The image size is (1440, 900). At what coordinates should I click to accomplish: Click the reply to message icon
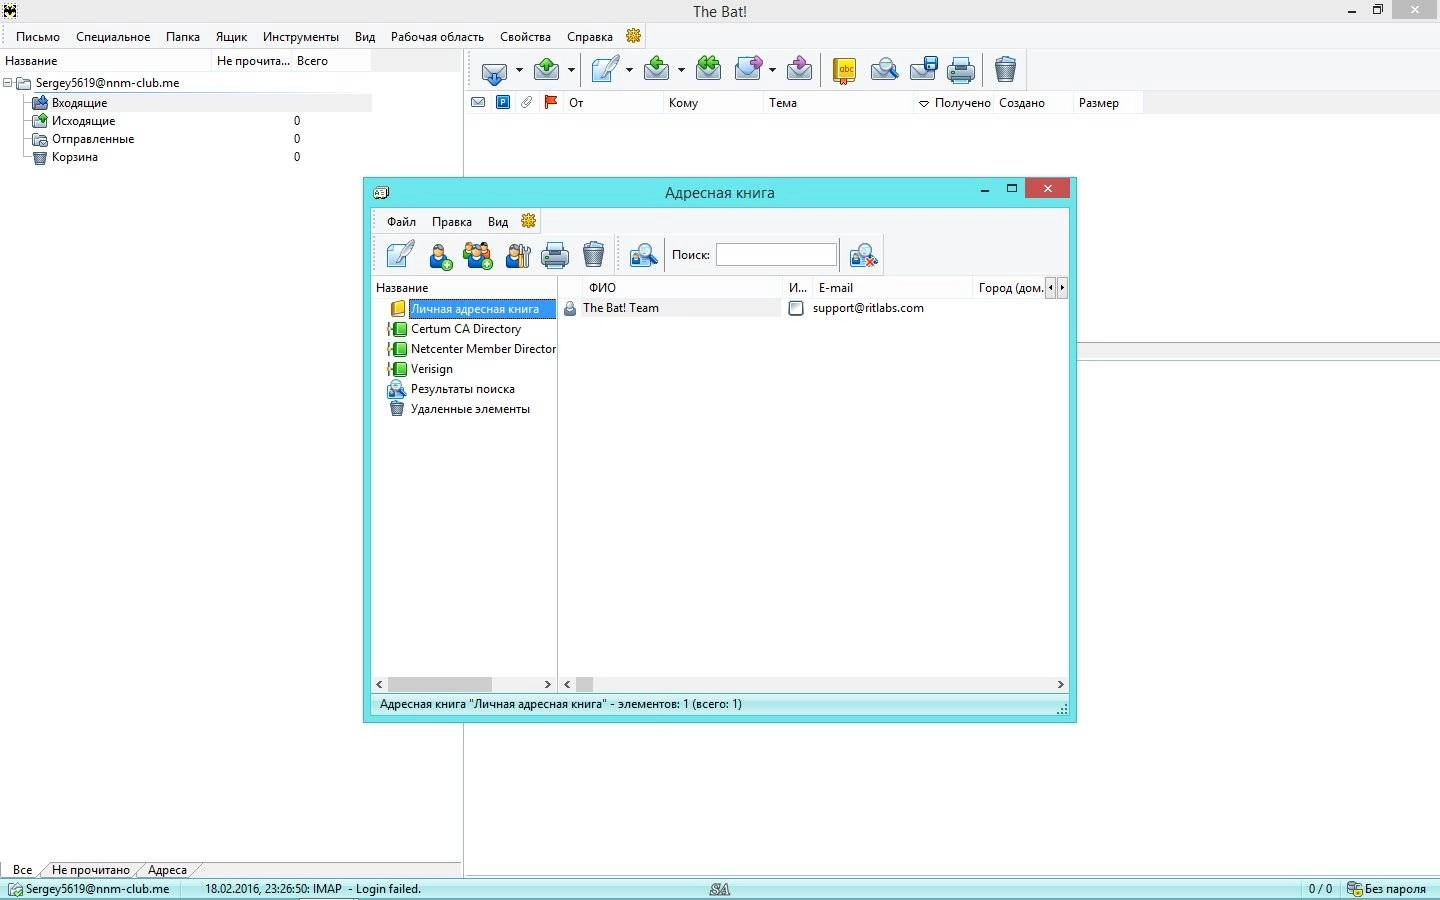pos(657,70)
